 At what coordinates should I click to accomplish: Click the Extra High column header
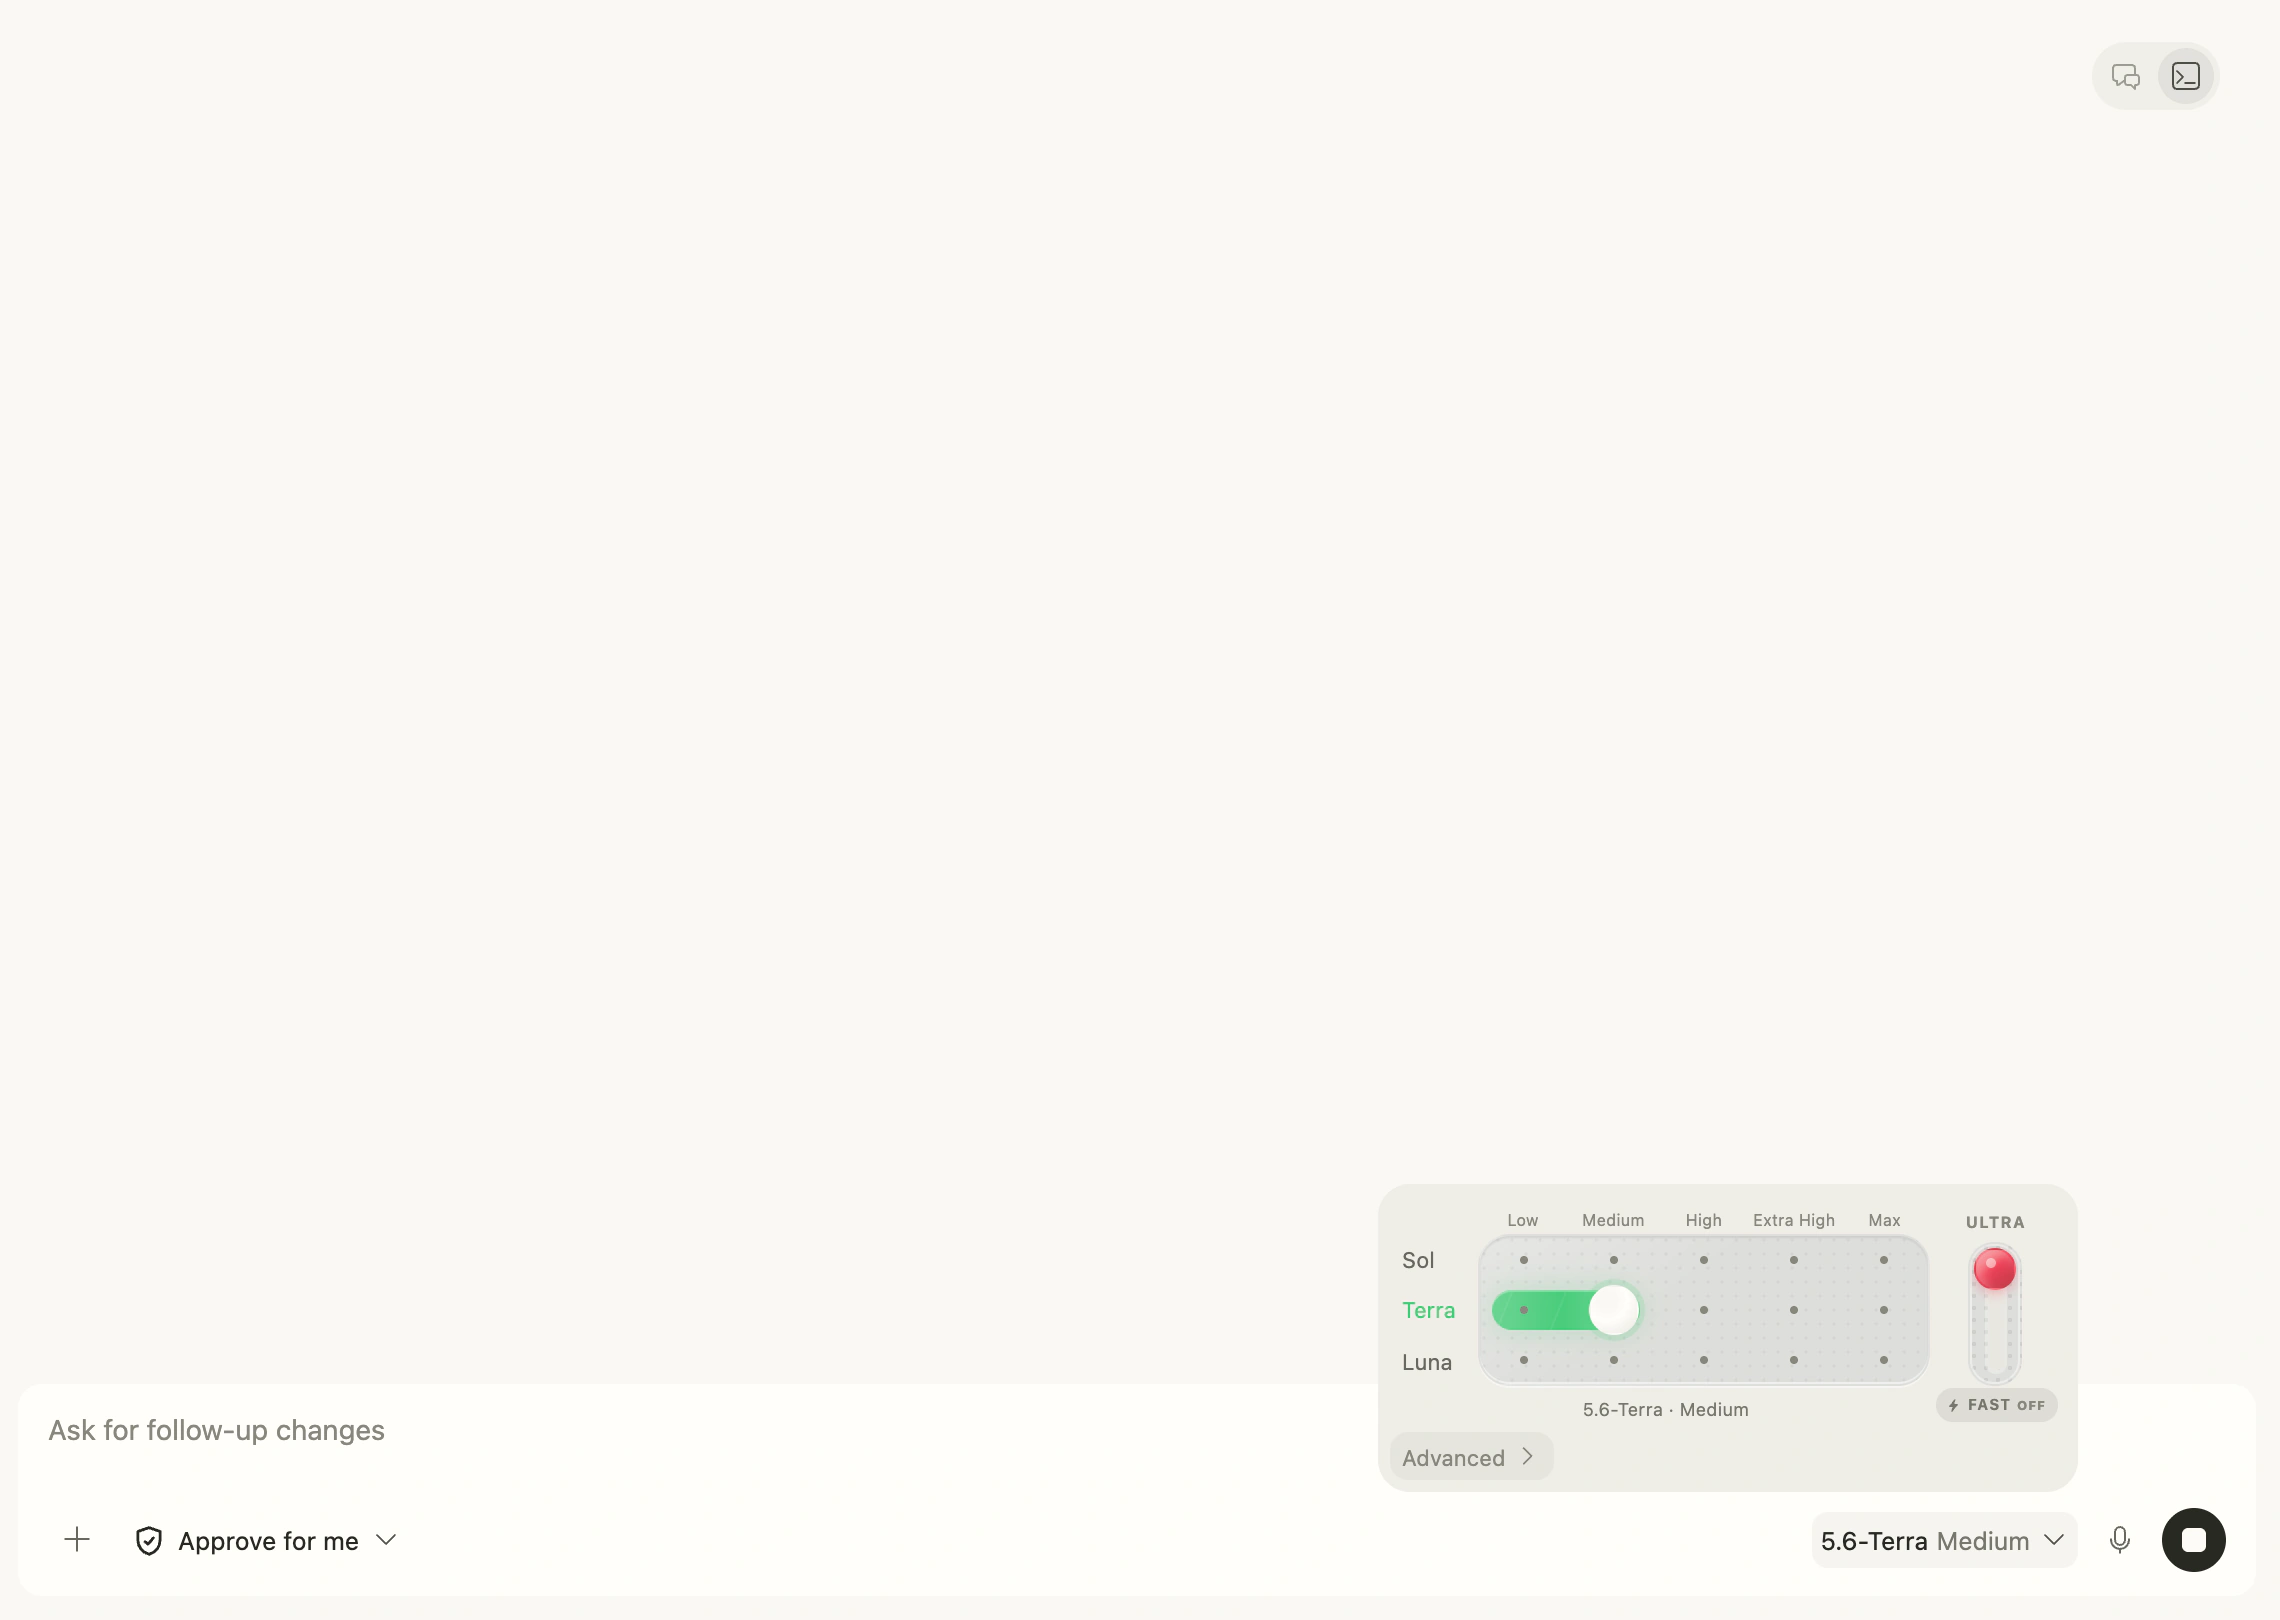[x=1794, y=1220]
